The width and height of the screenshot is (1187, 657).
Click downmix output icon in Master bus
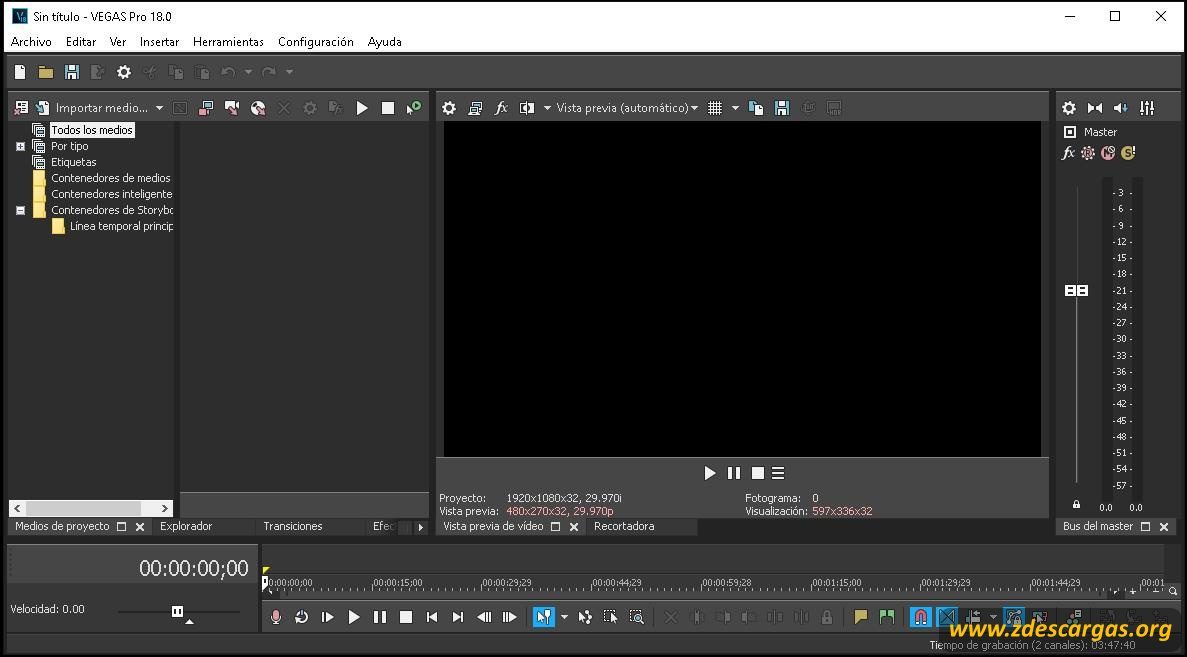[1095, 108]
